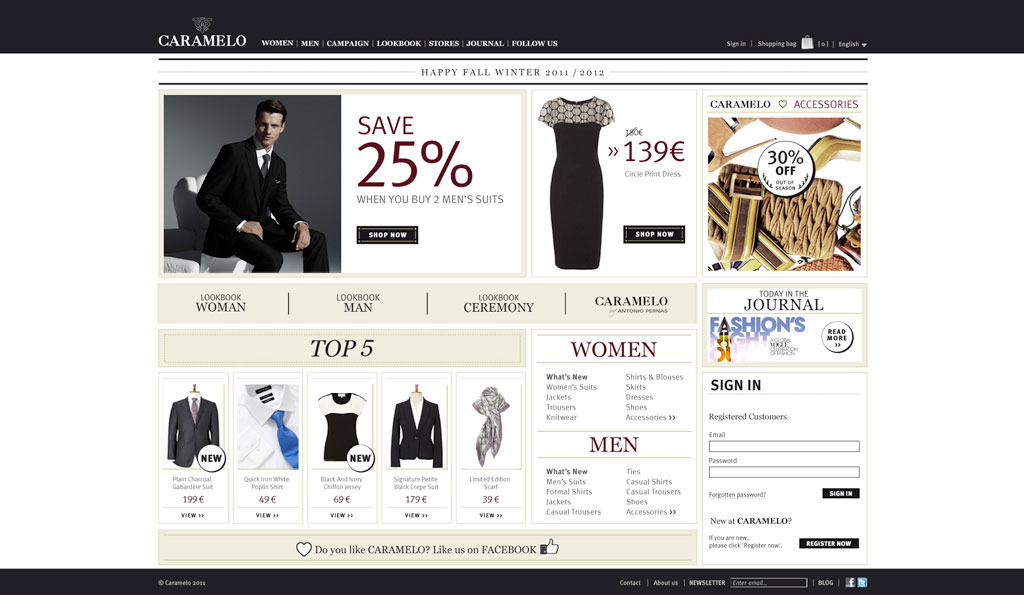Select the Plain Charcoal Gabardine Suit thumbnail
1024x595 pixels.
tap(193, 425)
